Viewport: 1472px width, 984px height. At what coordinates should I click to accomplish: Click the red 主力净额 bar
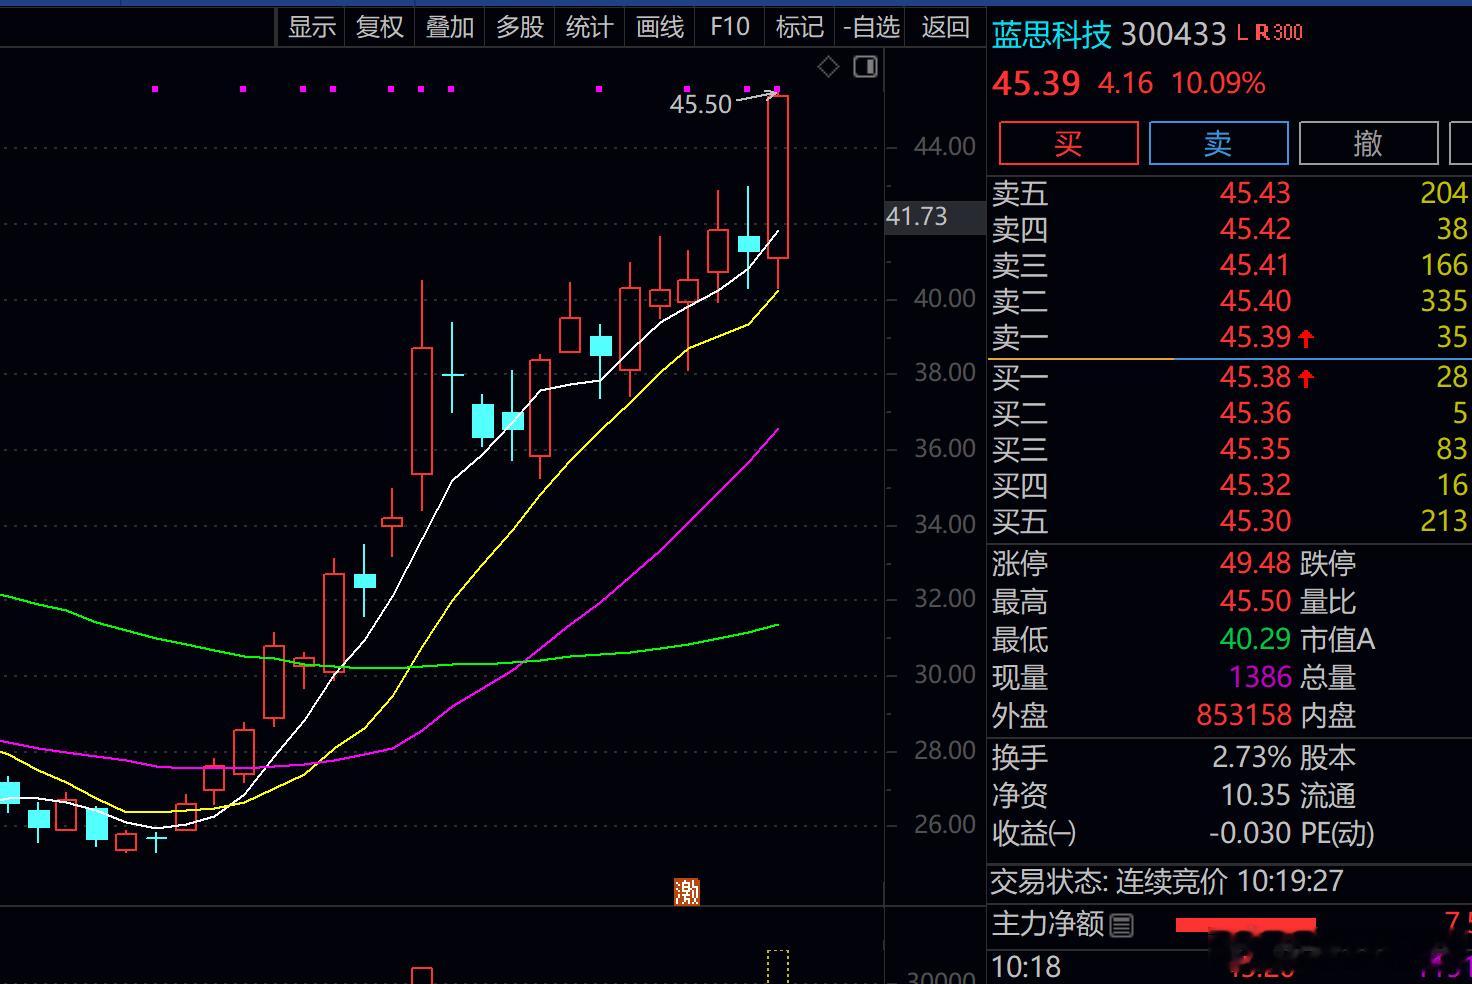[1245, 925]
